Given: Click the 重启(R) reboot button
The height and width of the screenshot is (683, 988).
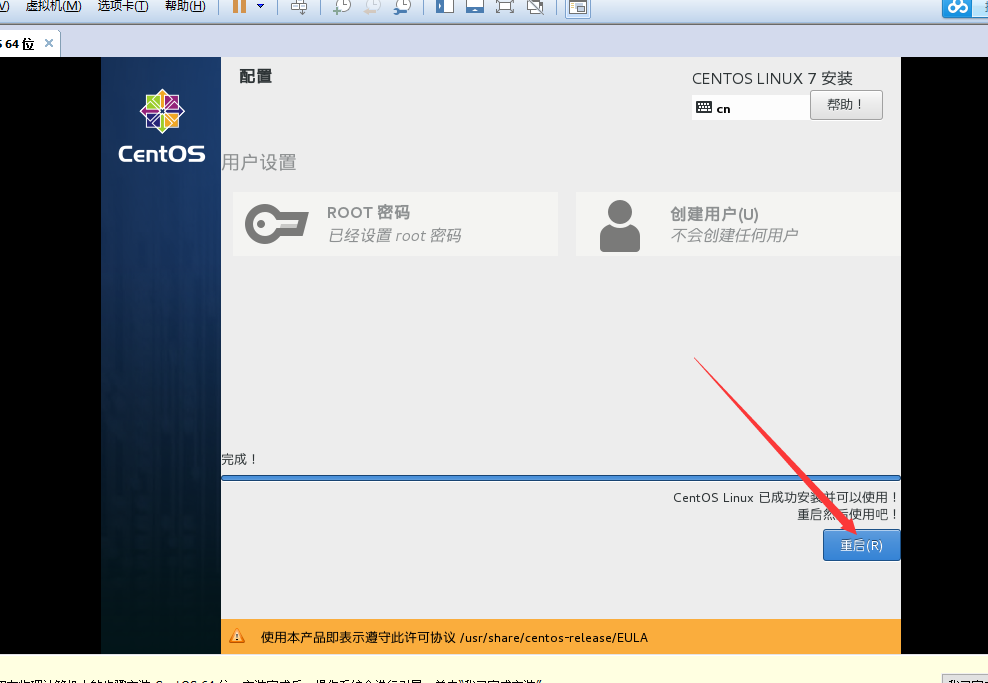Looking at the screenshot, I should click(861, 545).
